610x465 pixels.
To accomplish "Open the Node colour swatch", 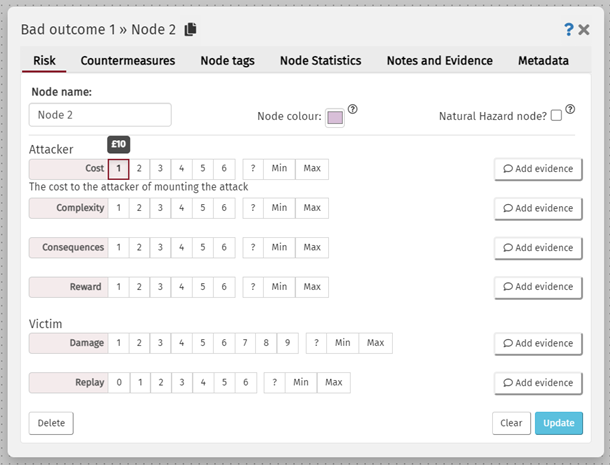I will point(334,117).
